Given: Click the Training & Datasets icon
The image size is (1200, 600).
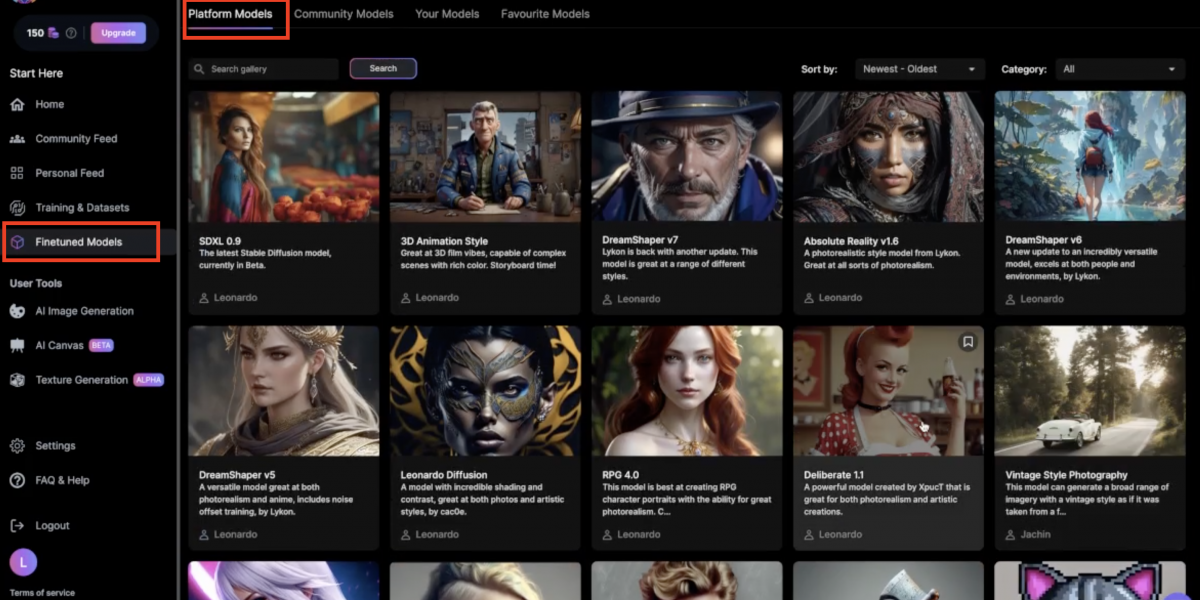Looking at the screenshot, I should point(17,208).
